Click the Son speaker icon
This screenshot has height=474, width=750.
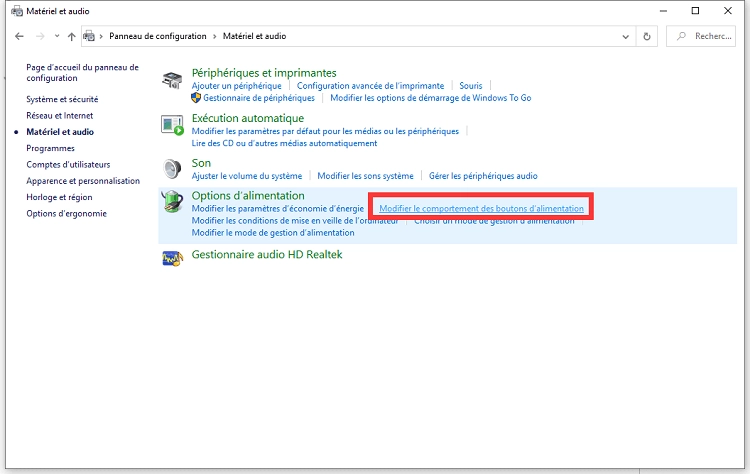click(173, 168)
